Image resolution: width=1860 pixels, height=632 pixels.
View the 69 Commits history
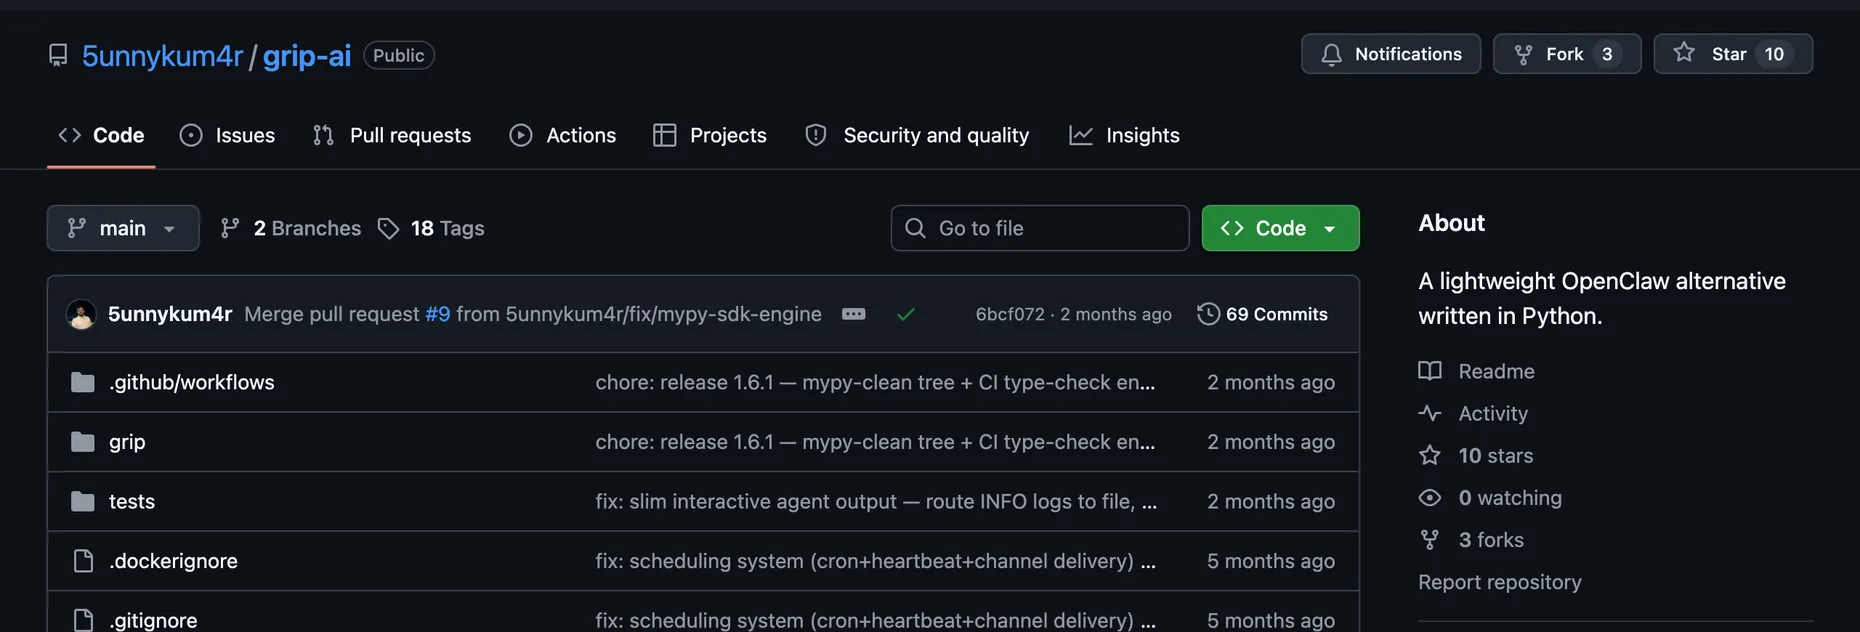1263,314
